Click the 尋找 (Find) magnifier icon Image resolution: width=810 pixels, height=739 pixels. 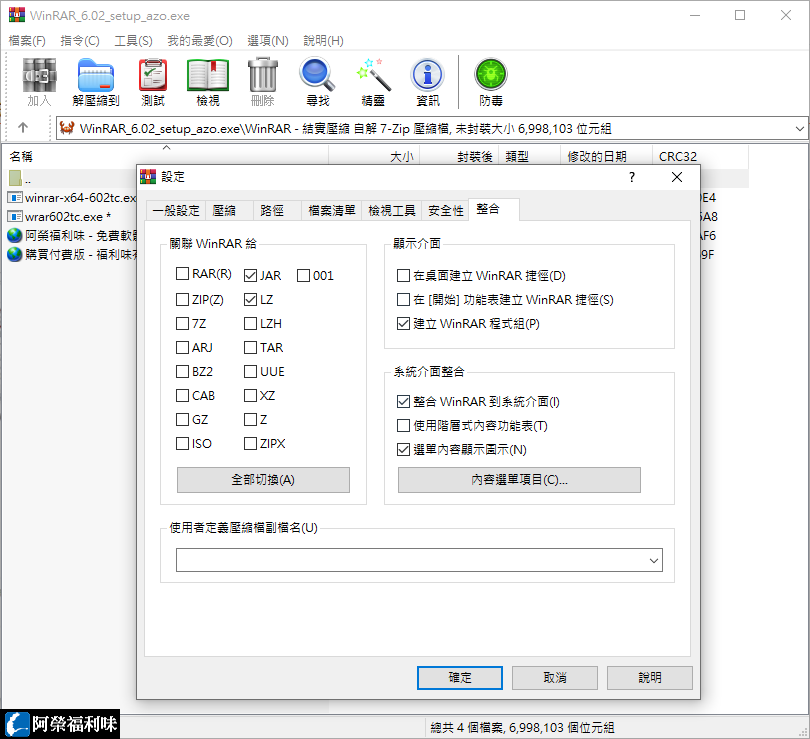point(317,75)
